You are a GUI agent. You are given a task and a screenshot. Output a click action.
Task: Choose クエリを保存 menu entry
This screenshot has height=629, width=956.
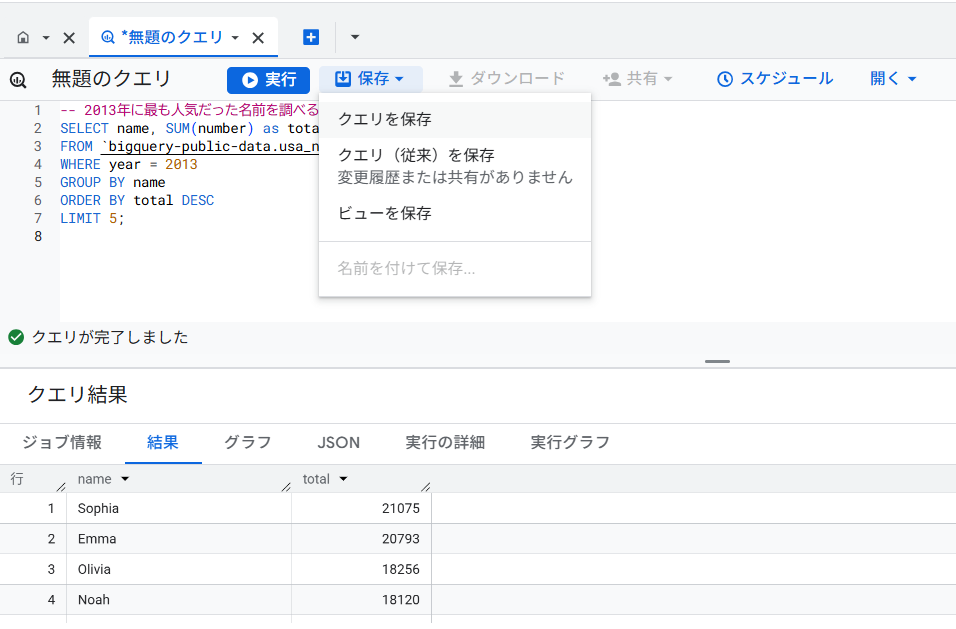pos(455,119)
